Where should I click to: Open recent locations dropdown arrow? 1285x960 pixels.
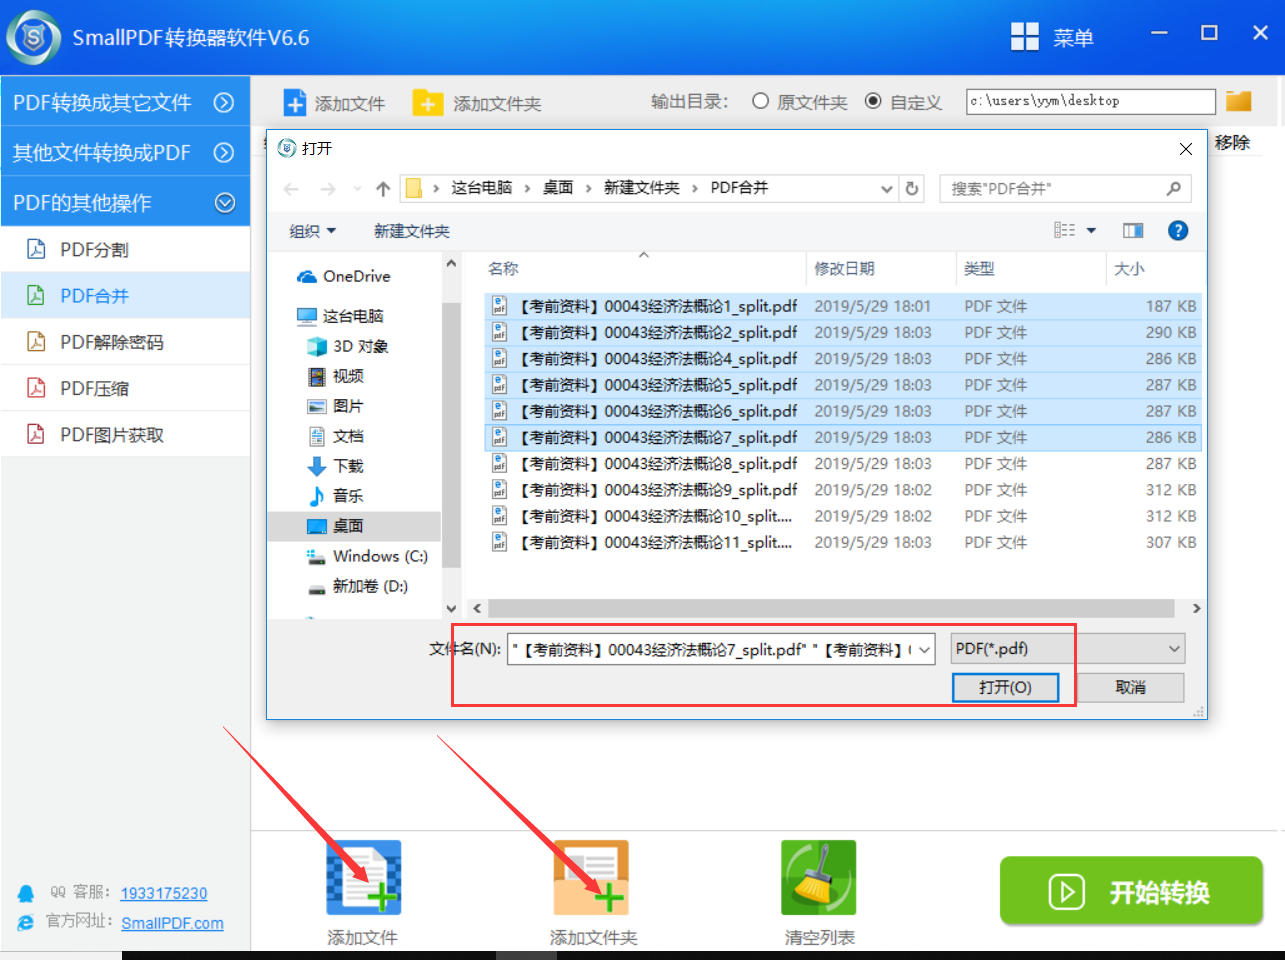[x=357, y=188]
